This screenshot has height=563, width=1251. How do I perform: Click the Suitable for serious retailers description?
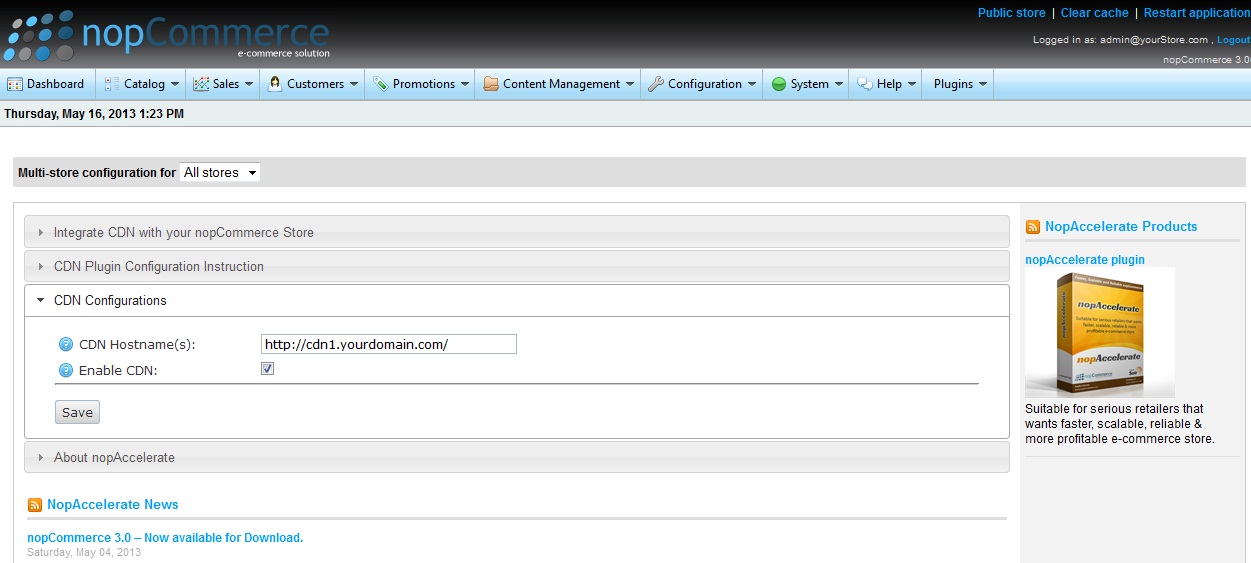(x=1120, y=424)
